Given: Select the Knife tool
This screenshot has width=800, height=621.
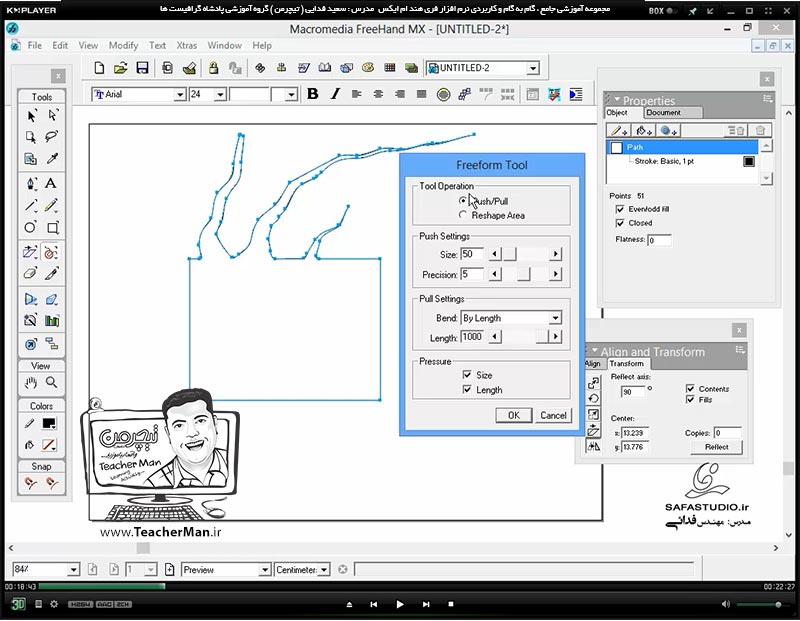Looking at the screenshot, I should [x=52, y=274].
